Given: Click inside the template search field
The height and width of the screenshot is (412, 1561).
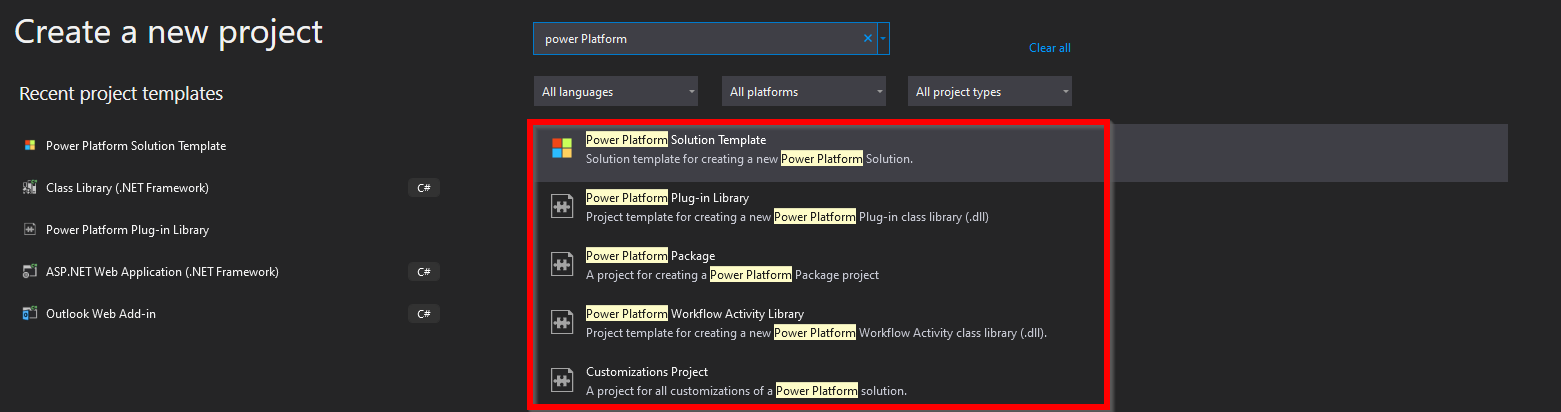Looking at the screenshot, I should pos(700,39).
